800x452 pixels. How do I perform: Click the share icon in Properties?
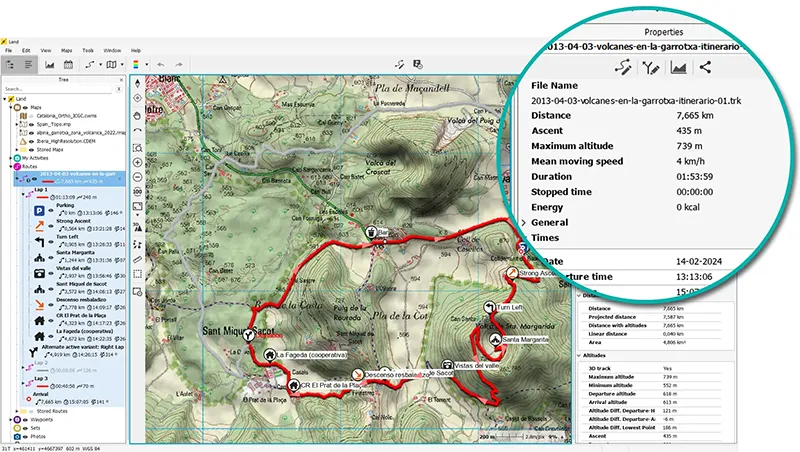pos(705,68)
